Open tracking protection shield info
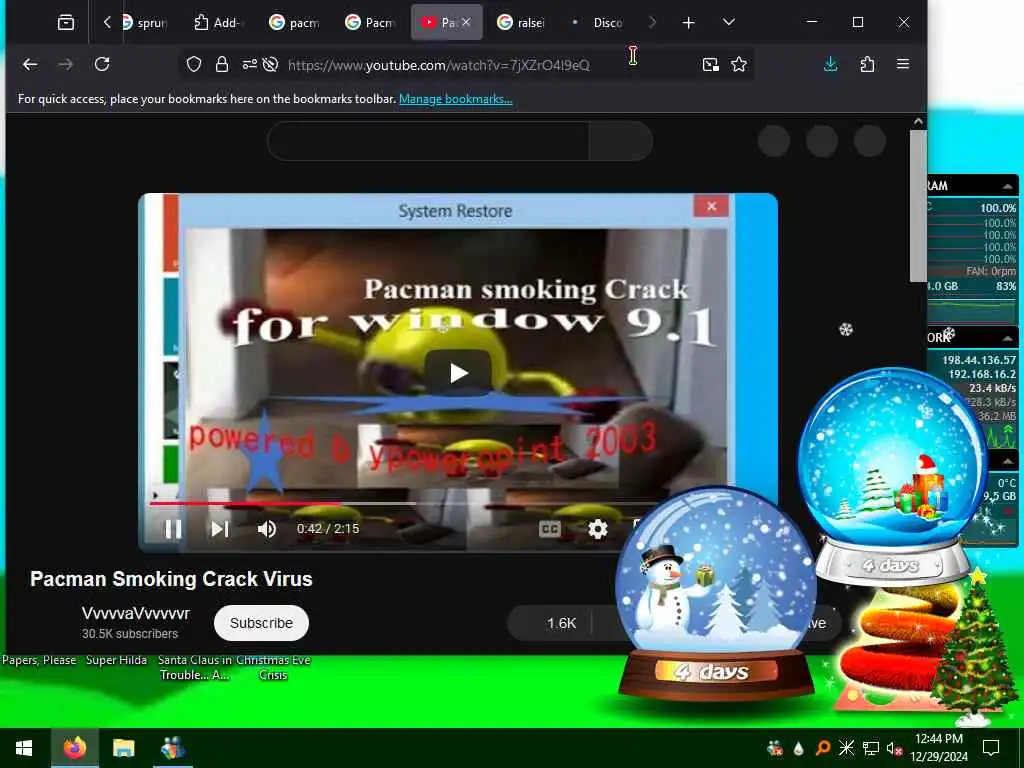The image size is (1024, 768). pyautogui.click(x=194, y=64)
